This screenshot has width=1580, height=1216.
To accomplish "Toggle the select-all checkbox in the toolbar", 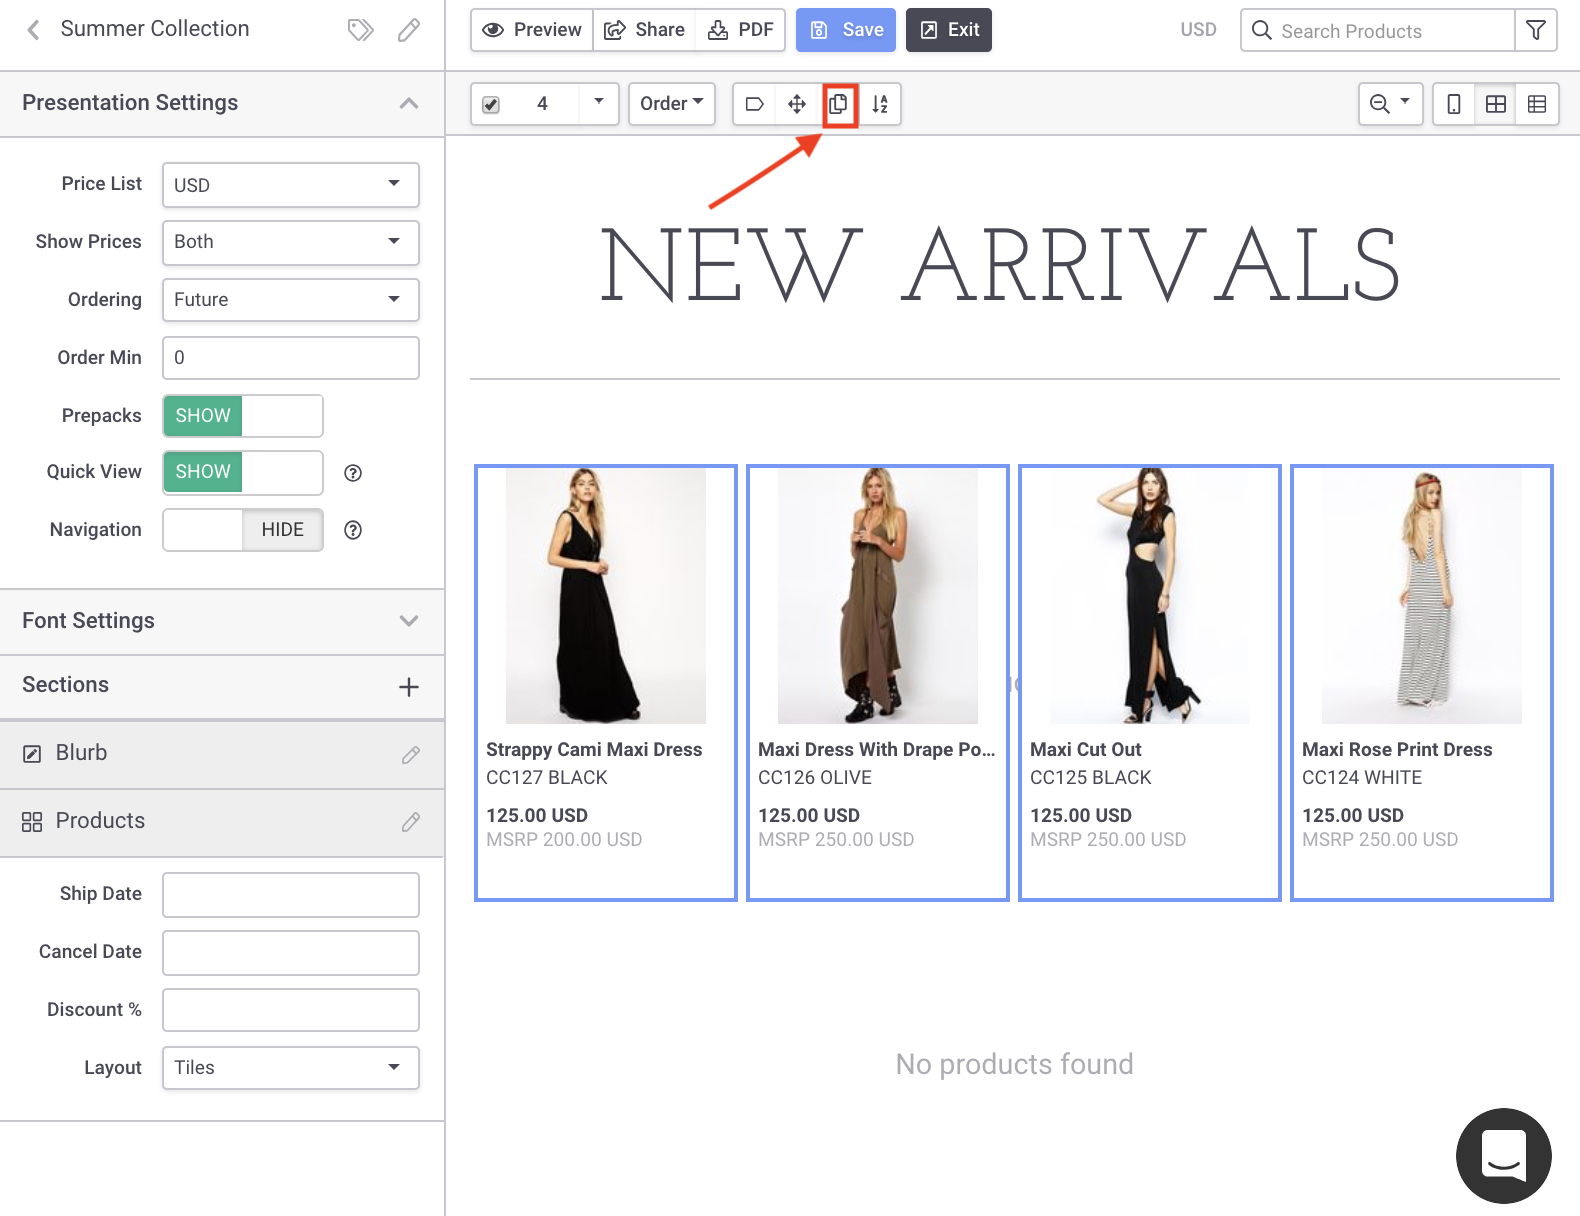I will point(491,104).
